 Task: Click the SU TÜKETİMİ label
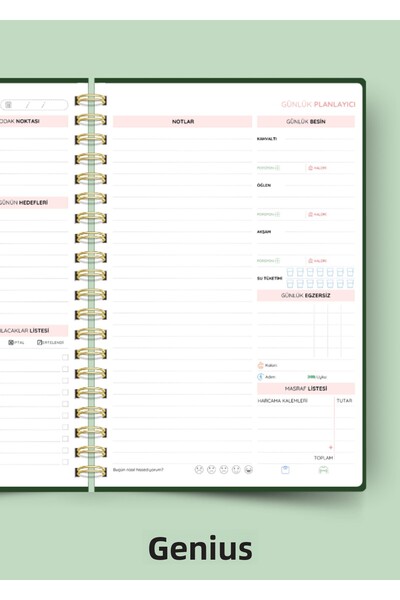click(269, 278)
